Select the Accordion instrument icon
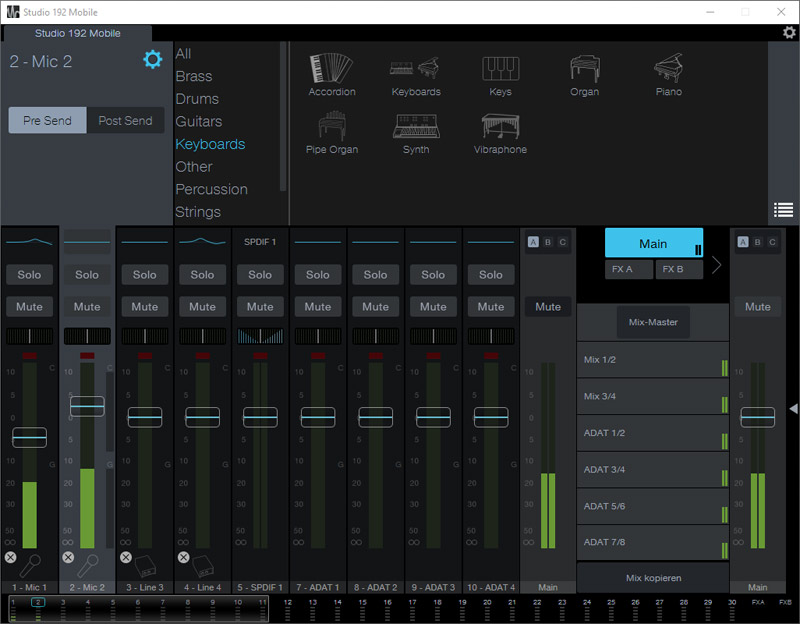 coord(331,70)
